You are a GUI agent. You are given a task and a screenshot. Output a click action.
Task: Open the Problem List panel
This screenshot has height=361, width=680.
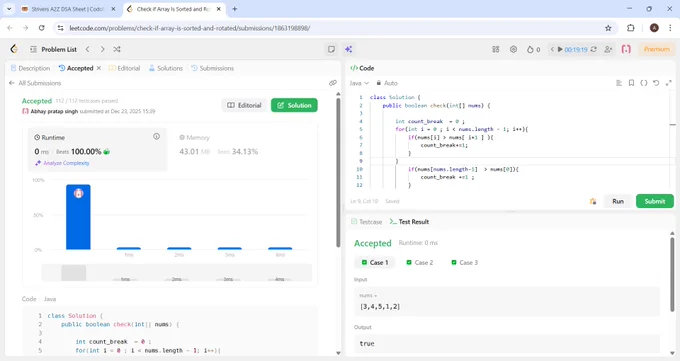tap(53, 49)
